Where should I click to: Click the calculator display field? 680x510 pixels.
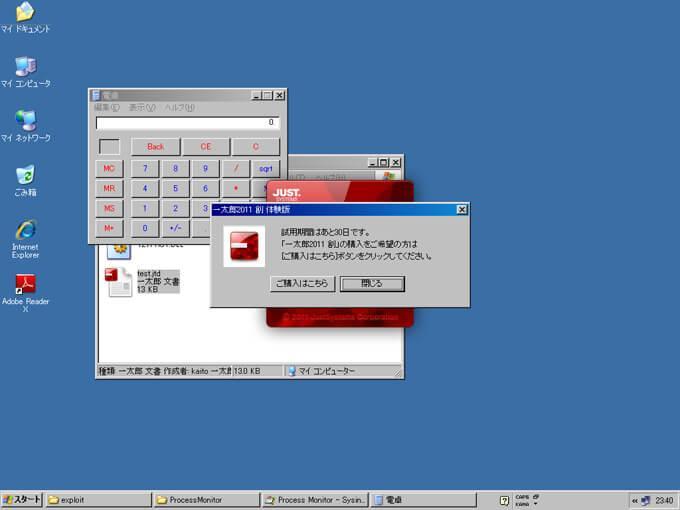tap(187, 123)
